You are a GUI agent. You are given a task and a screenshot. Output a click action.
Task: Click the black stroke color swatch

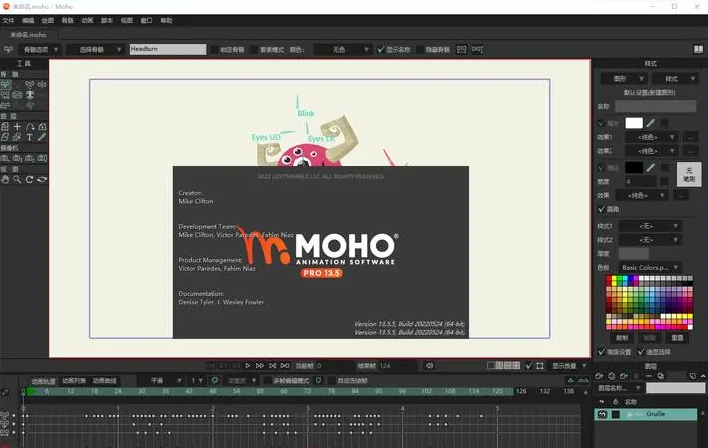(634, 167)
